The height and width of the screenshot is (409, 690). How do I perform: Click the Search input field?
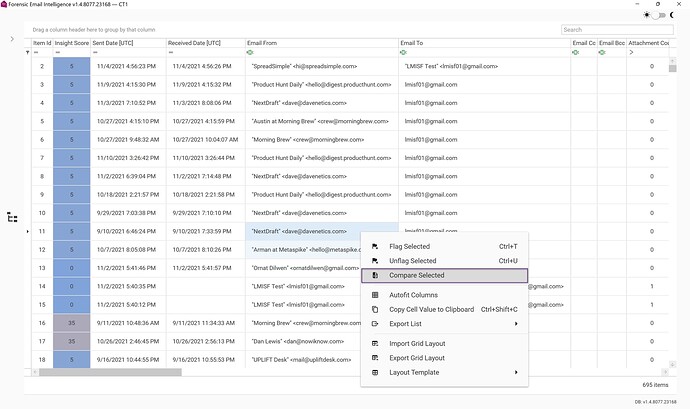tap(618, 29)
